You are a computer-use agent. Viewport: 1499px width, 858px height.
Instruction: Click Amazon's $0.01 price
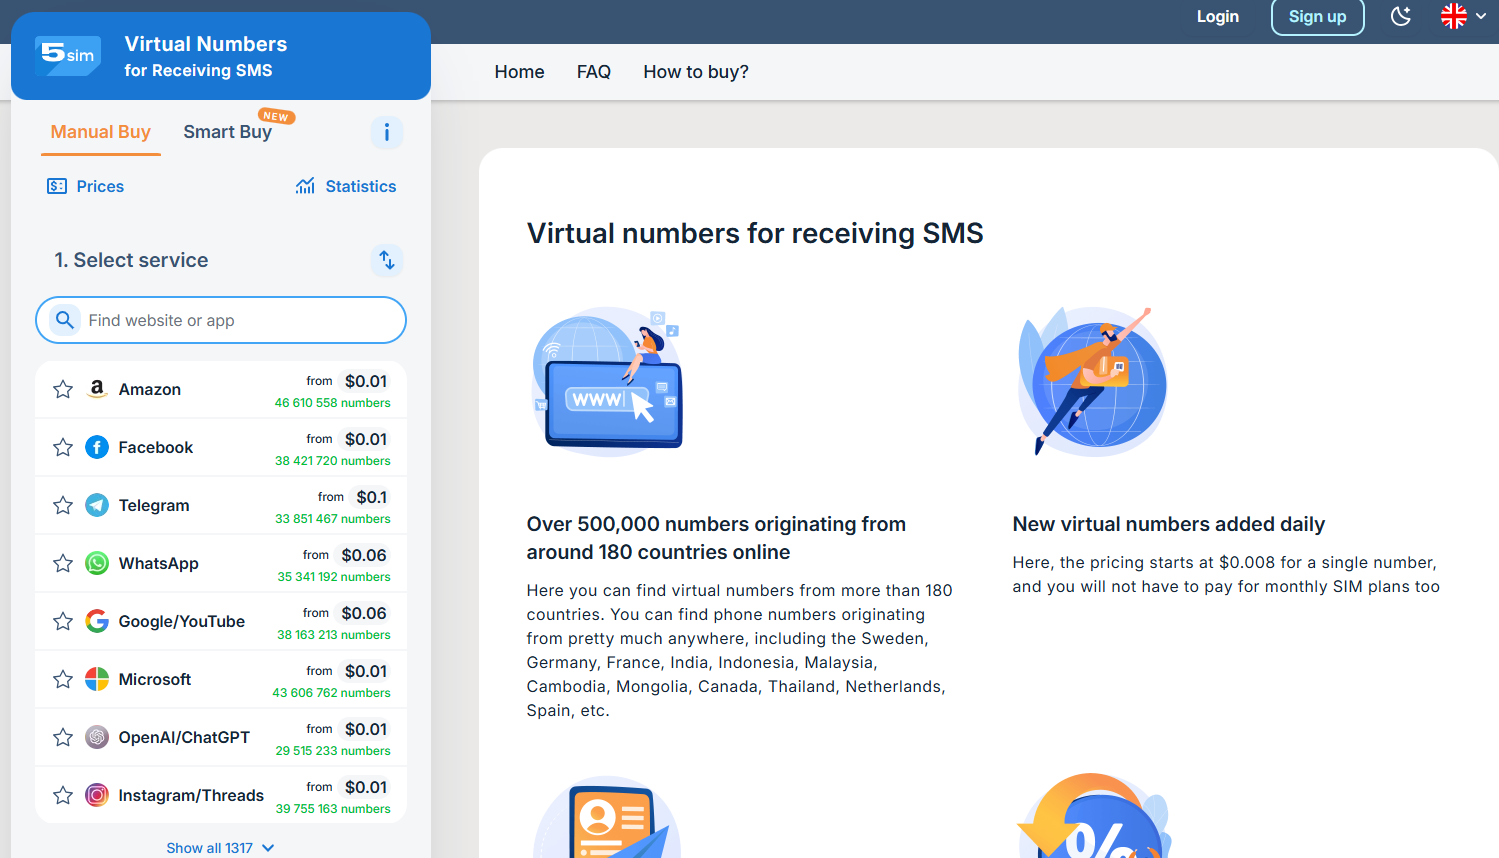click(366, 381)
